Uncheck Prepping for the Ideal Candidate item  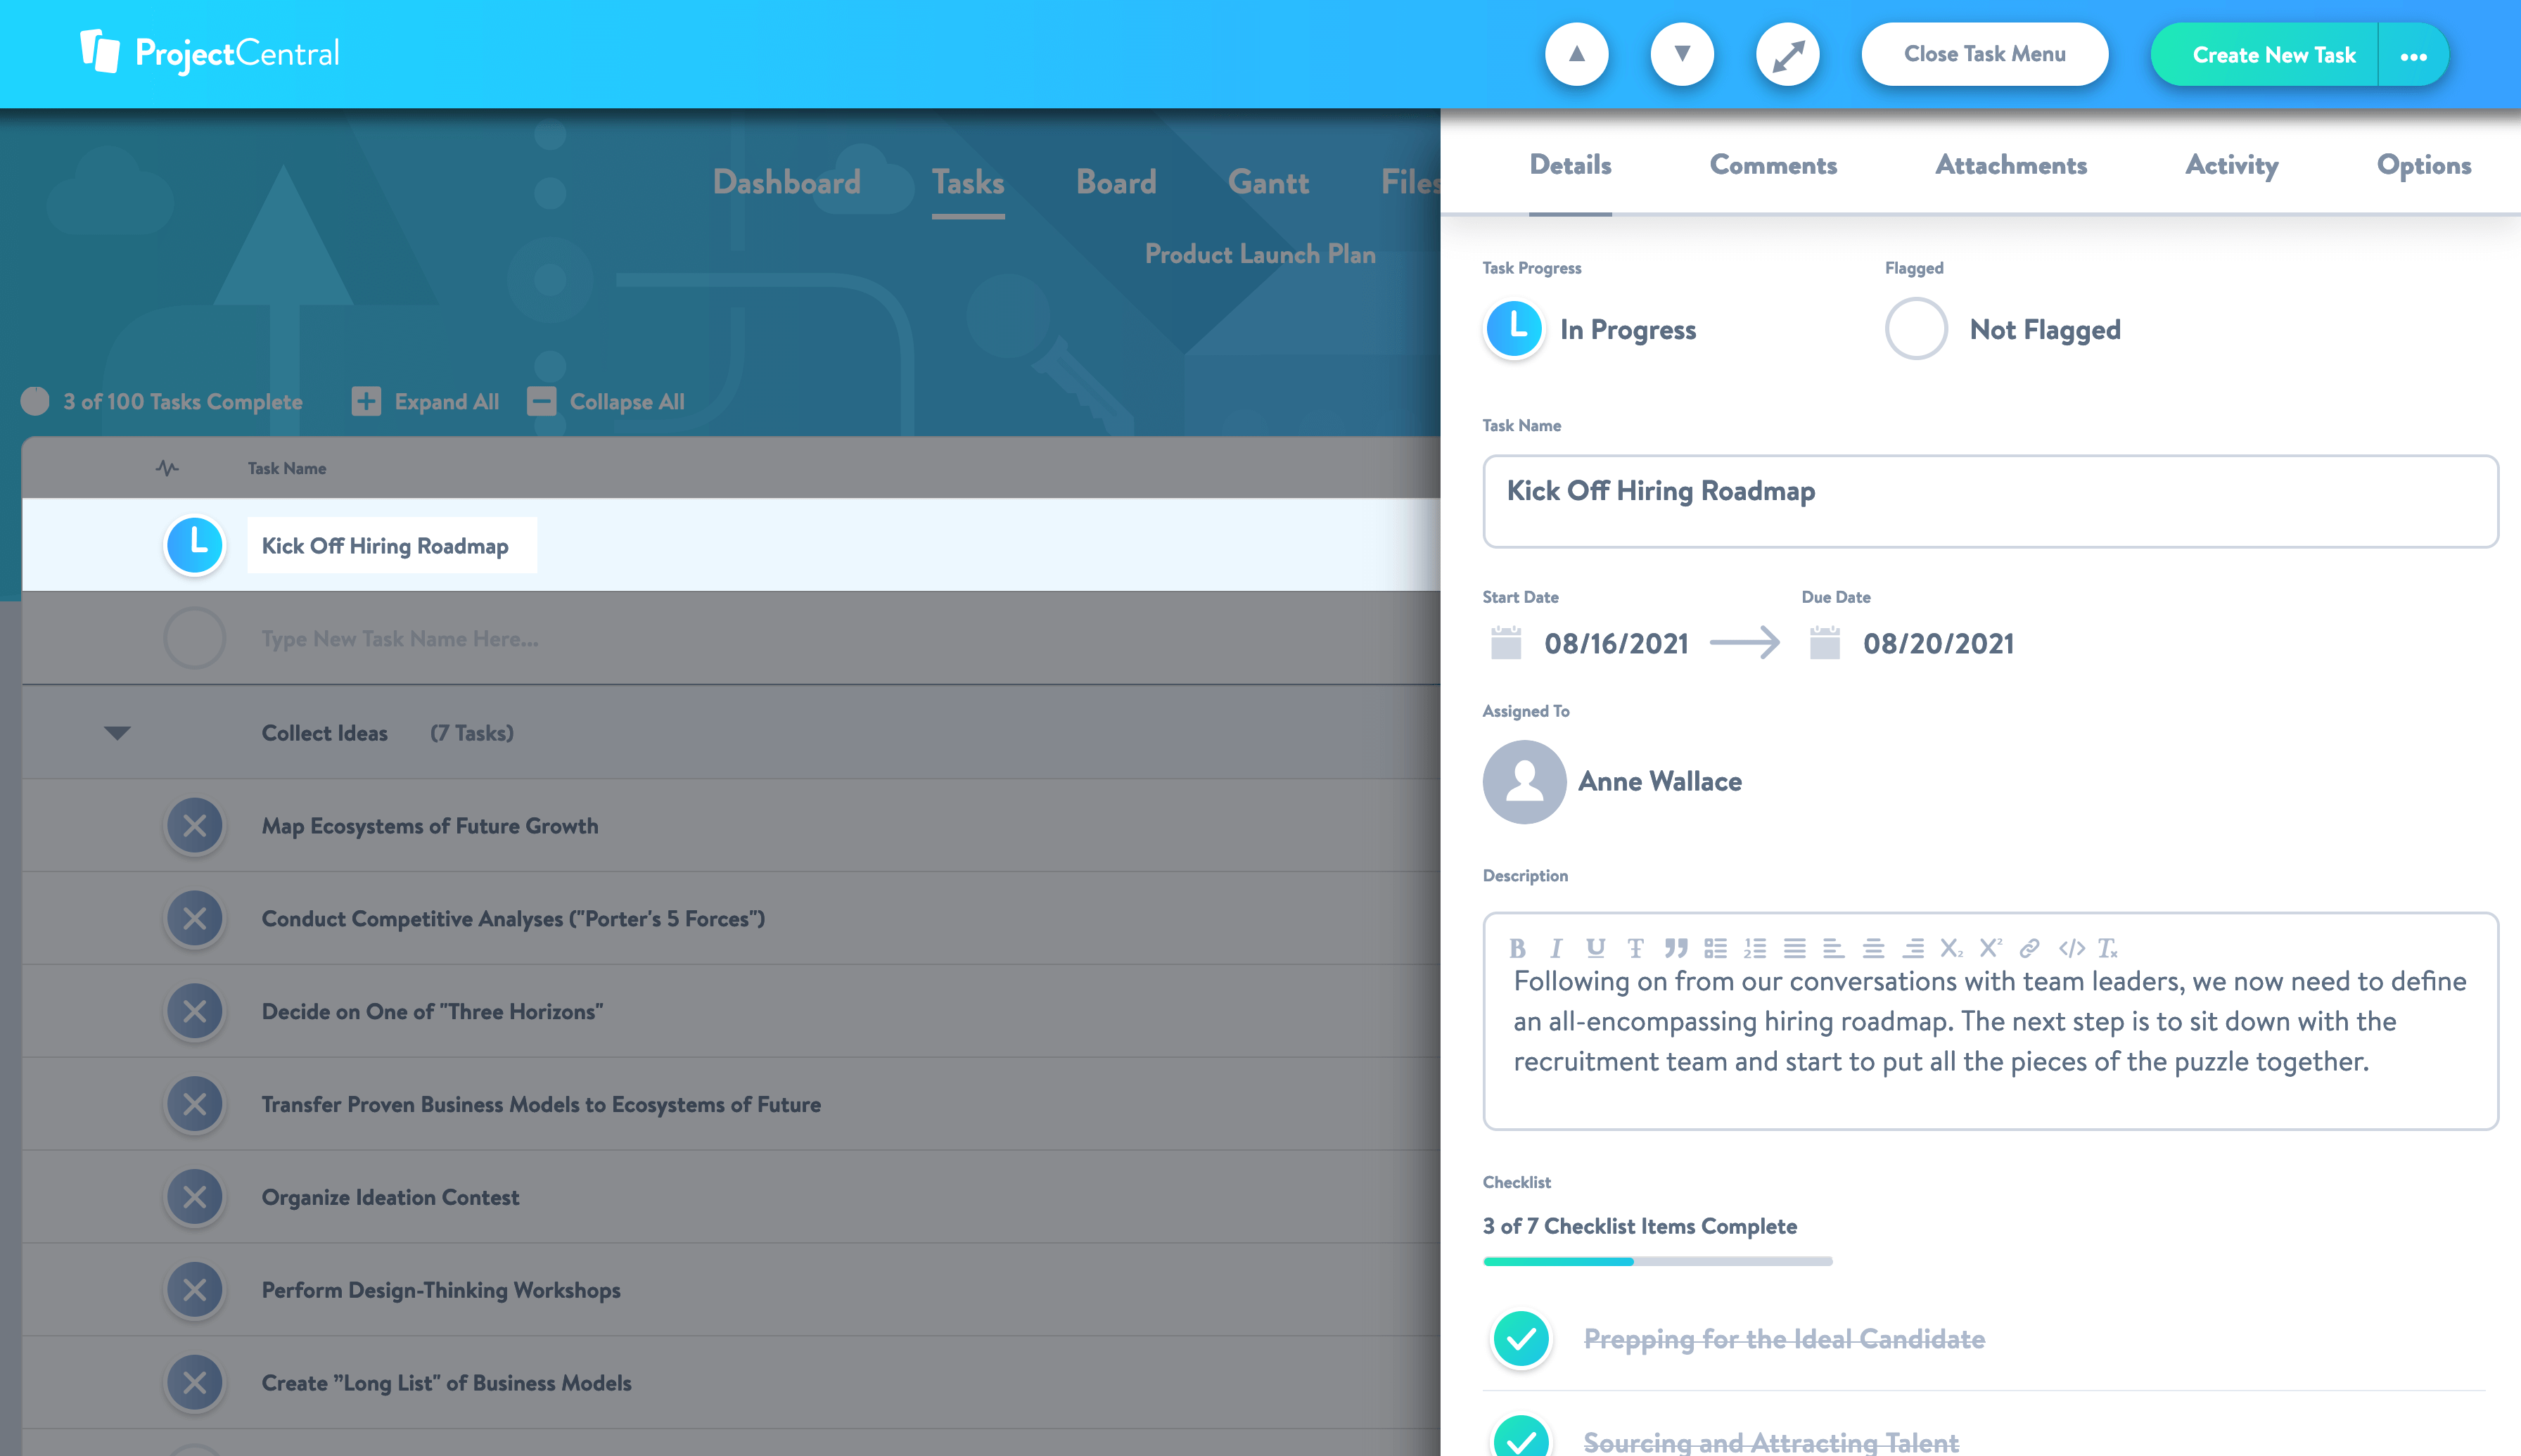pyautogui.click(x=1521, y=1338)
